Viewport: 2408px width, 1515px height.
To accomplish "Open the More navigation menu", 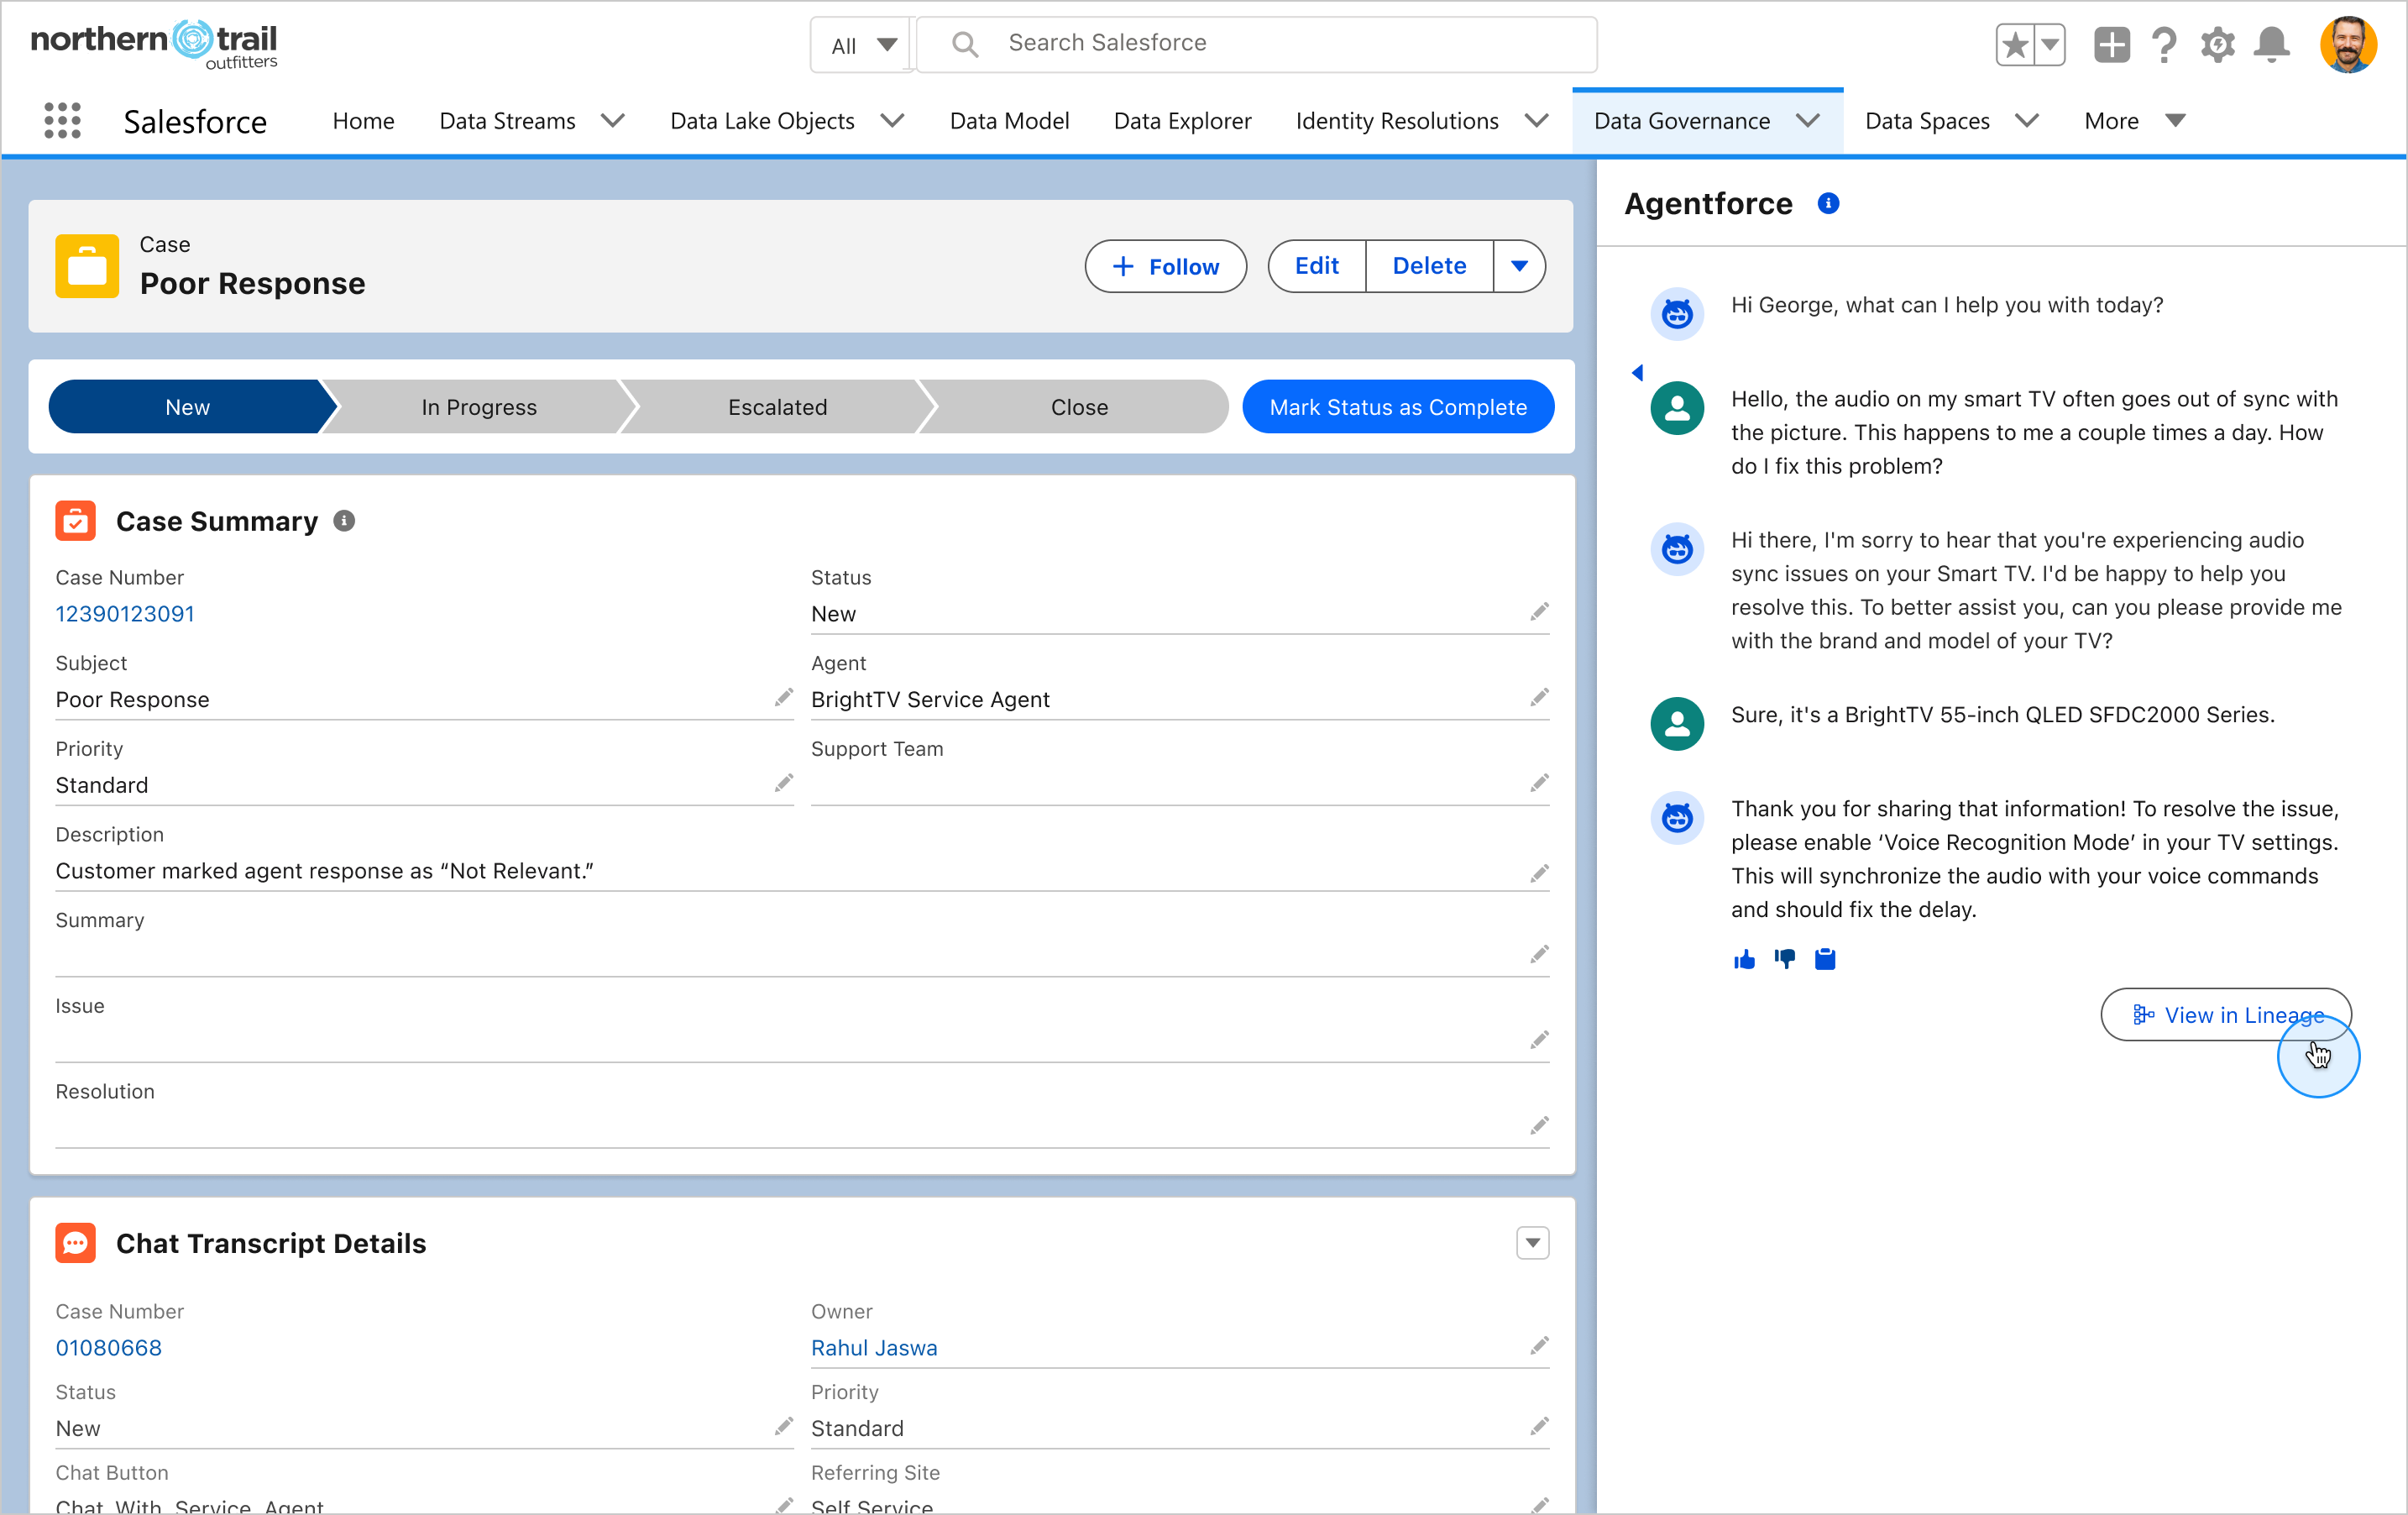I will click(x=2134, y=121).
